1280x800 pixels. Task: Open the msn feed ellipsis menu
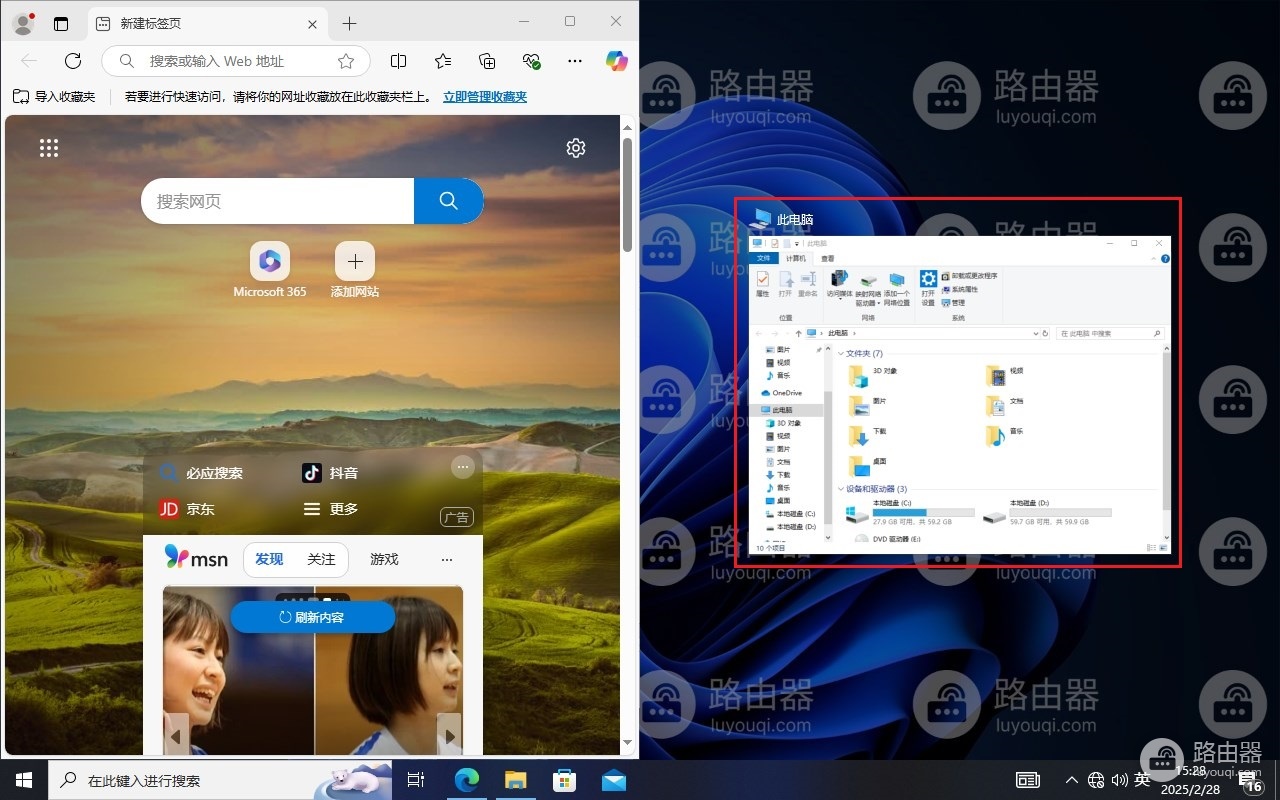(447, 559)
